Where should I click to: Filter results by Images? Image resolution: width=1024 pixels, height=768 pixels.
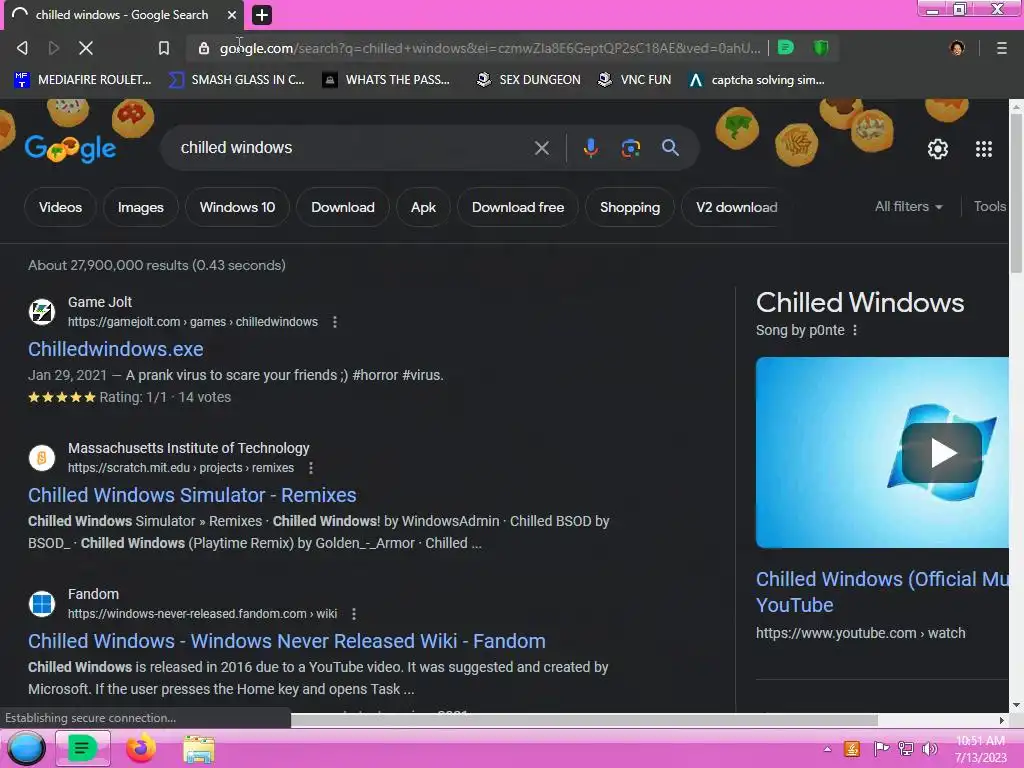click(x=140, y=207)
